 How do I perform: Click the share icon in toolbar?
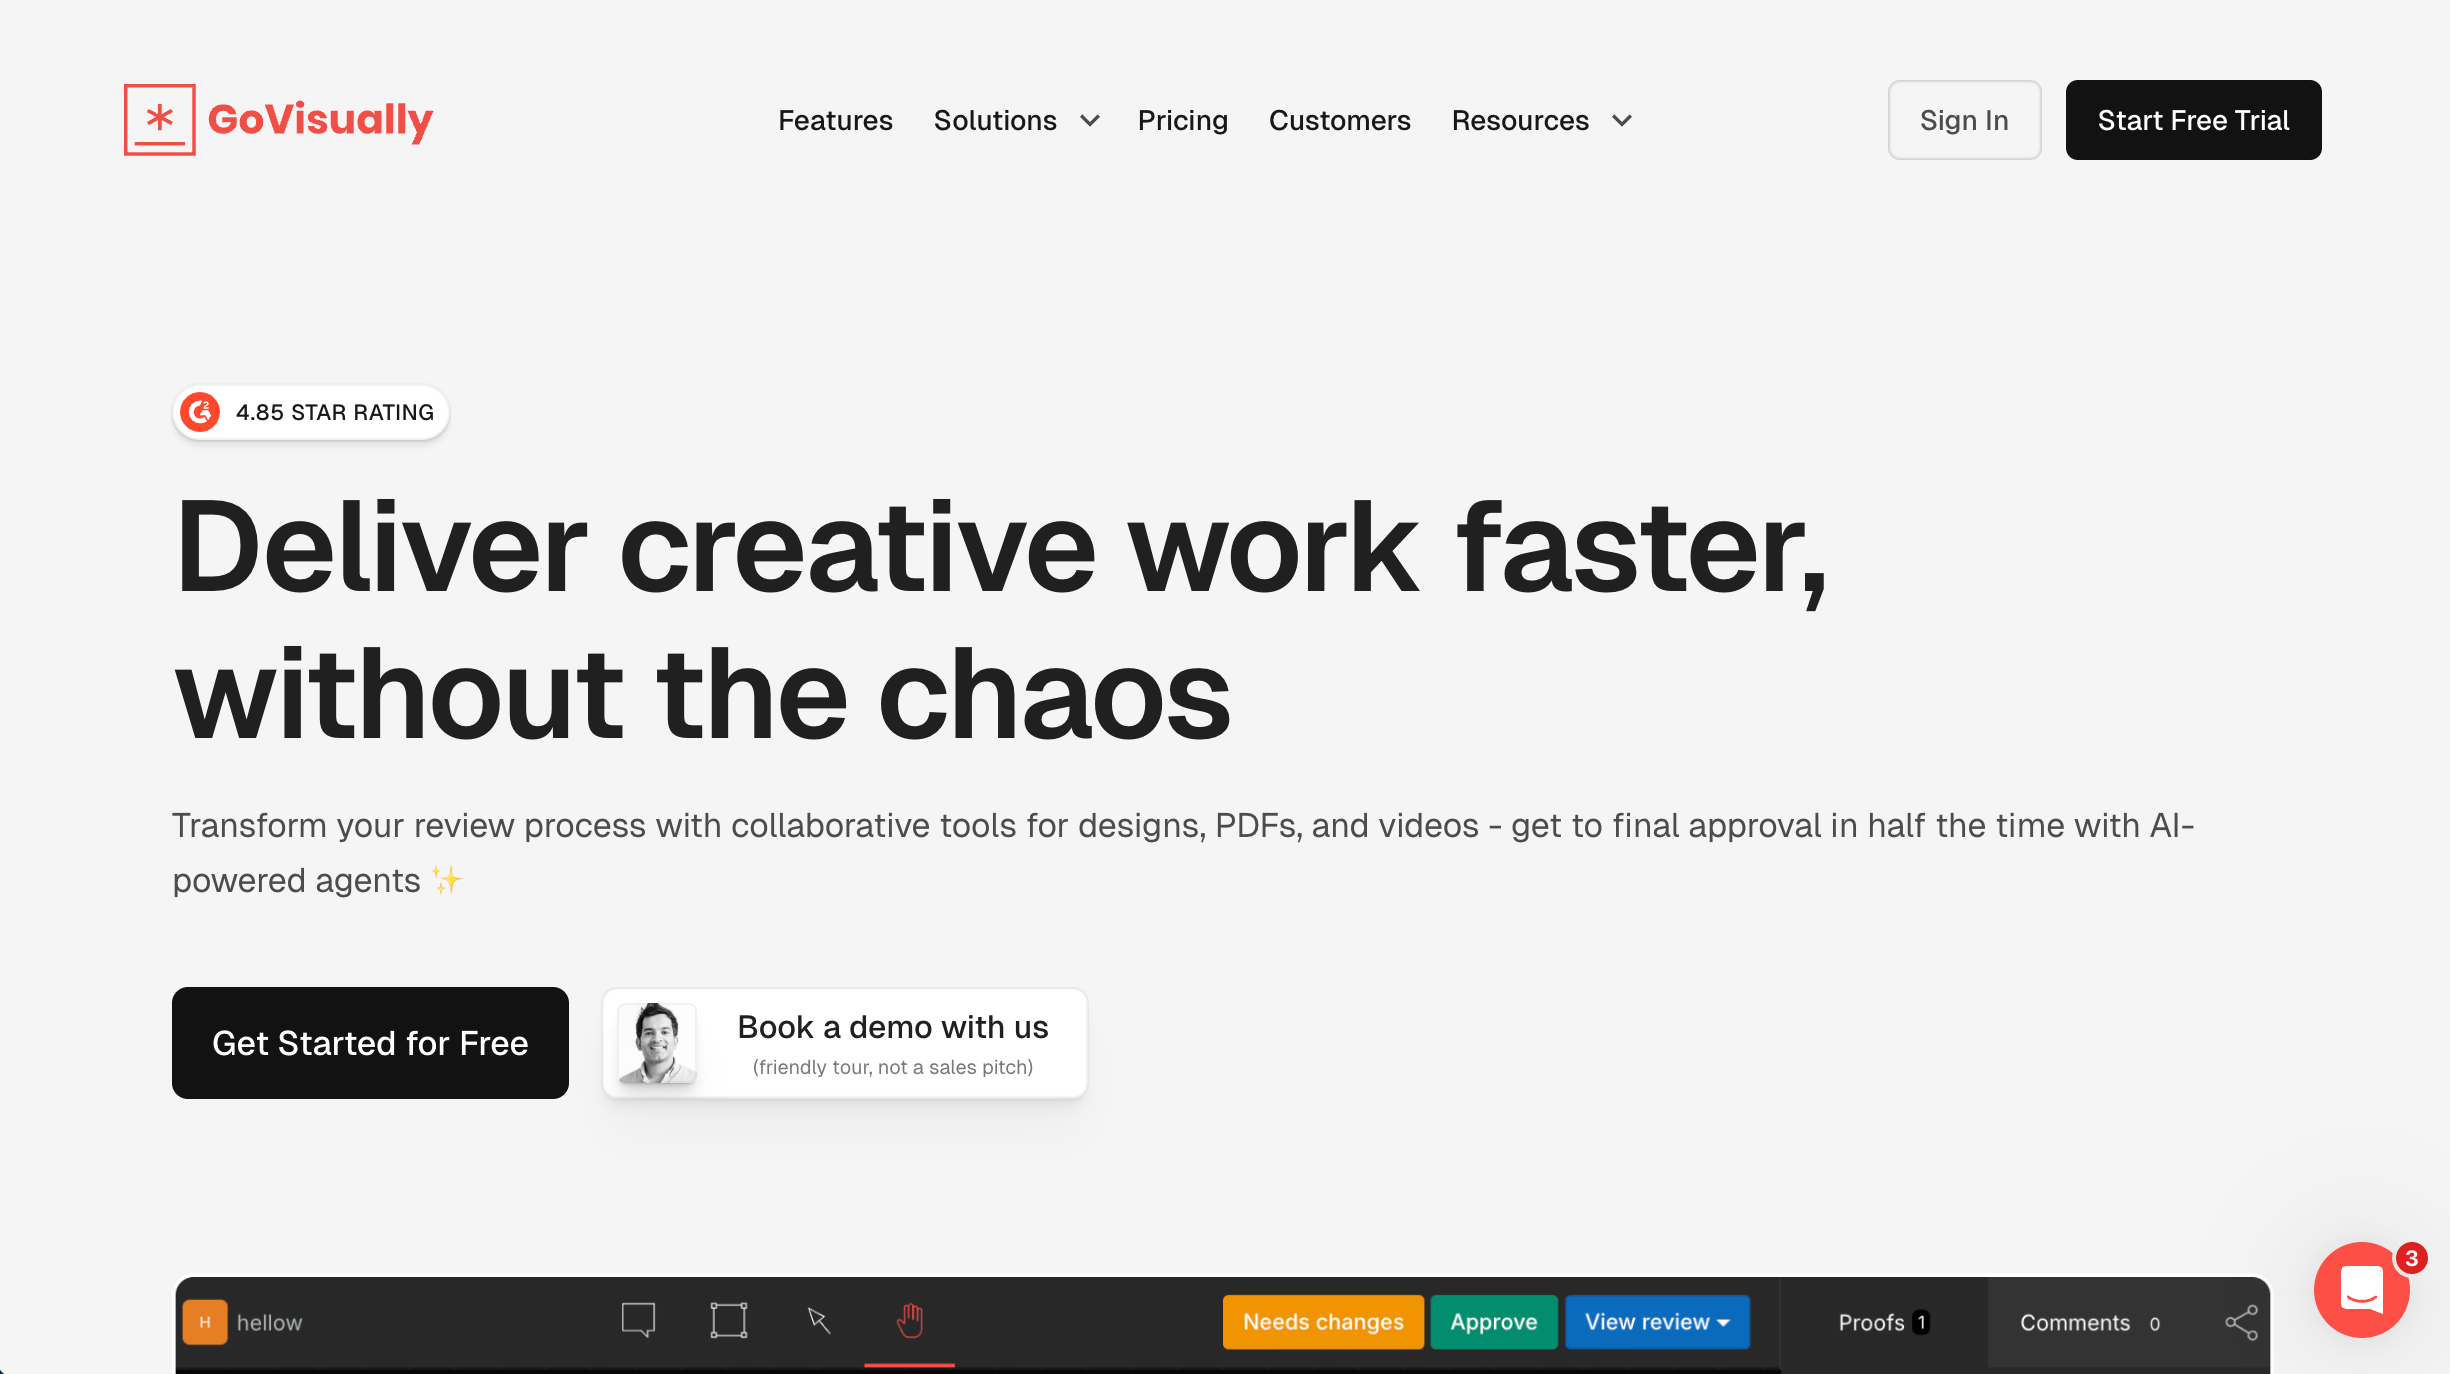pyautogui.click(x=2241, y=1322)
